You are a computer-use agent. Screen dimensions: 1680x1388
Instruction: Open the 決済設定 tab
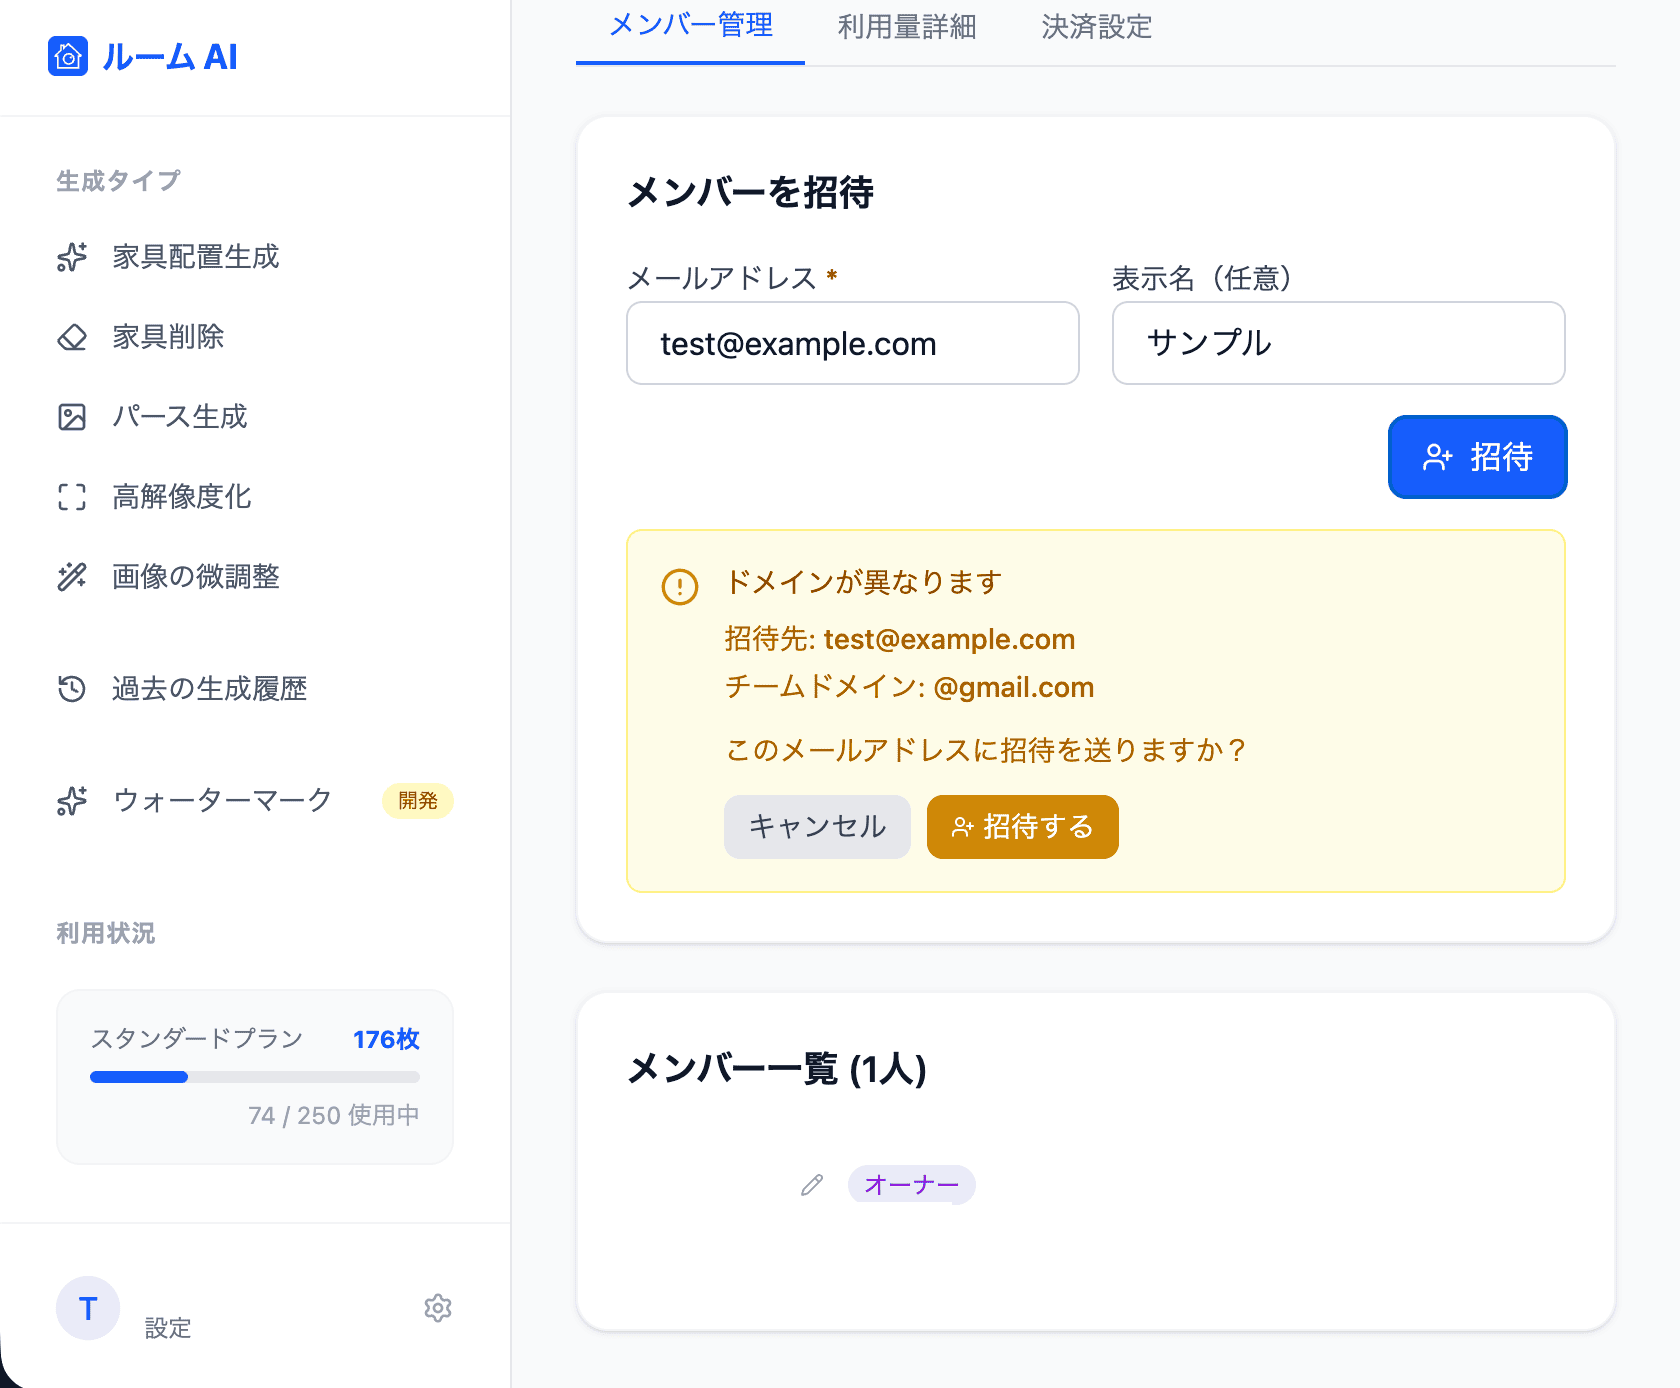(1097, 27)
